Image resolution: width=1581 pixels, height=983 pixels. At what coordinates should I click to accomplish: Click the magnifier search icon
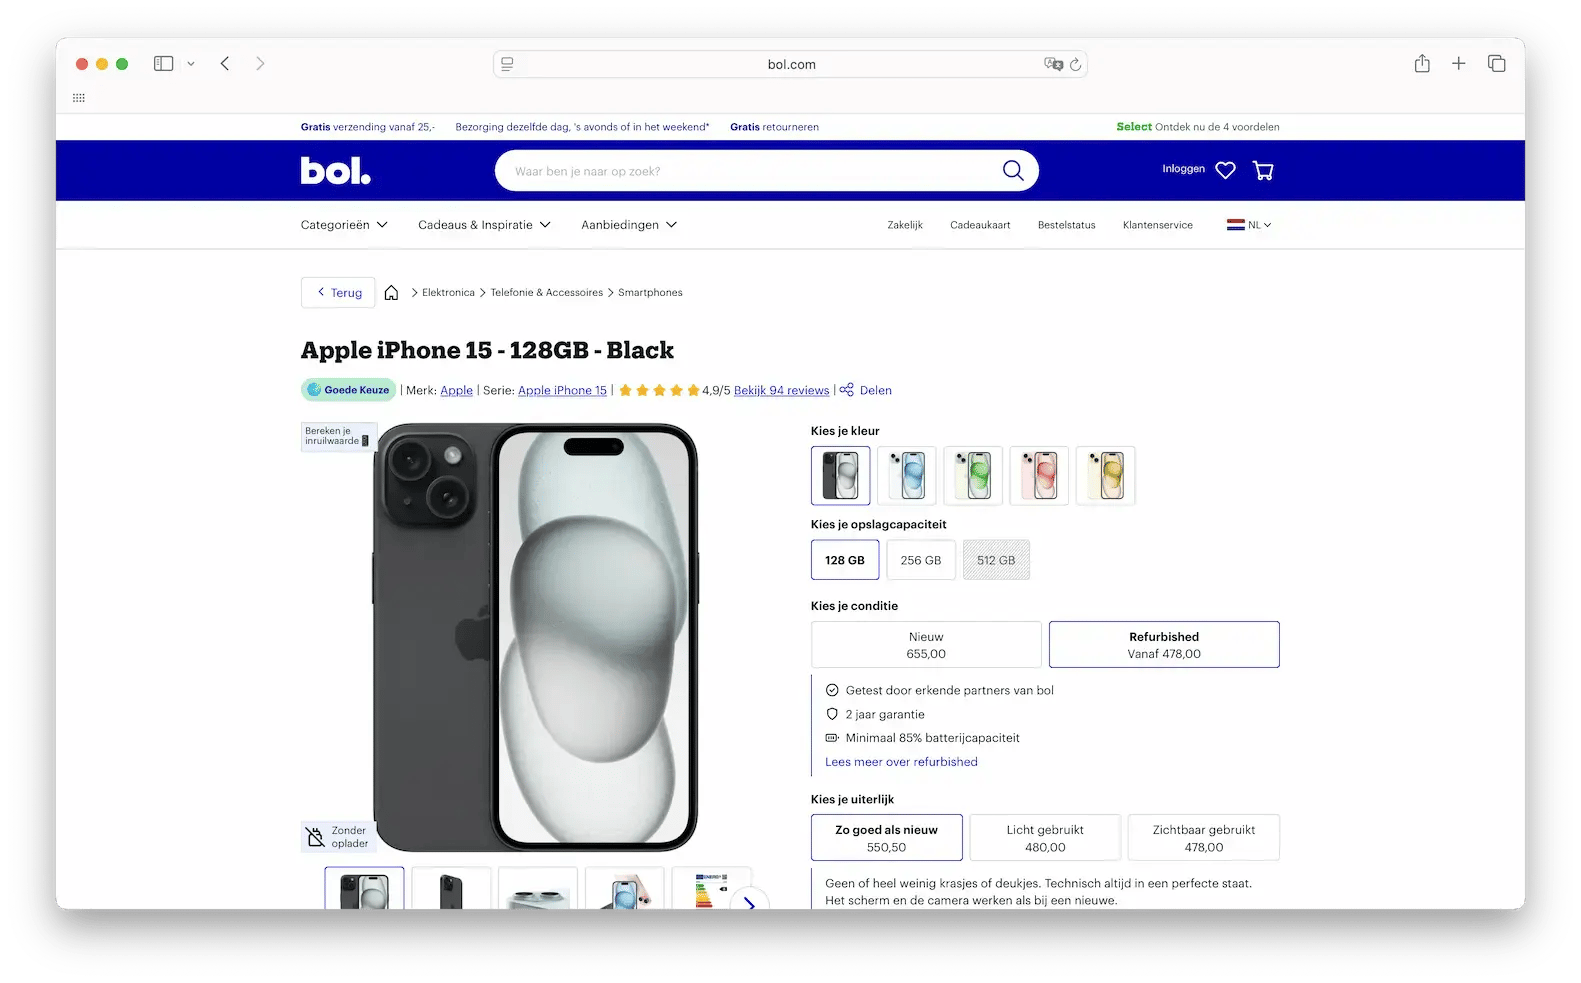pos(1013,171)
